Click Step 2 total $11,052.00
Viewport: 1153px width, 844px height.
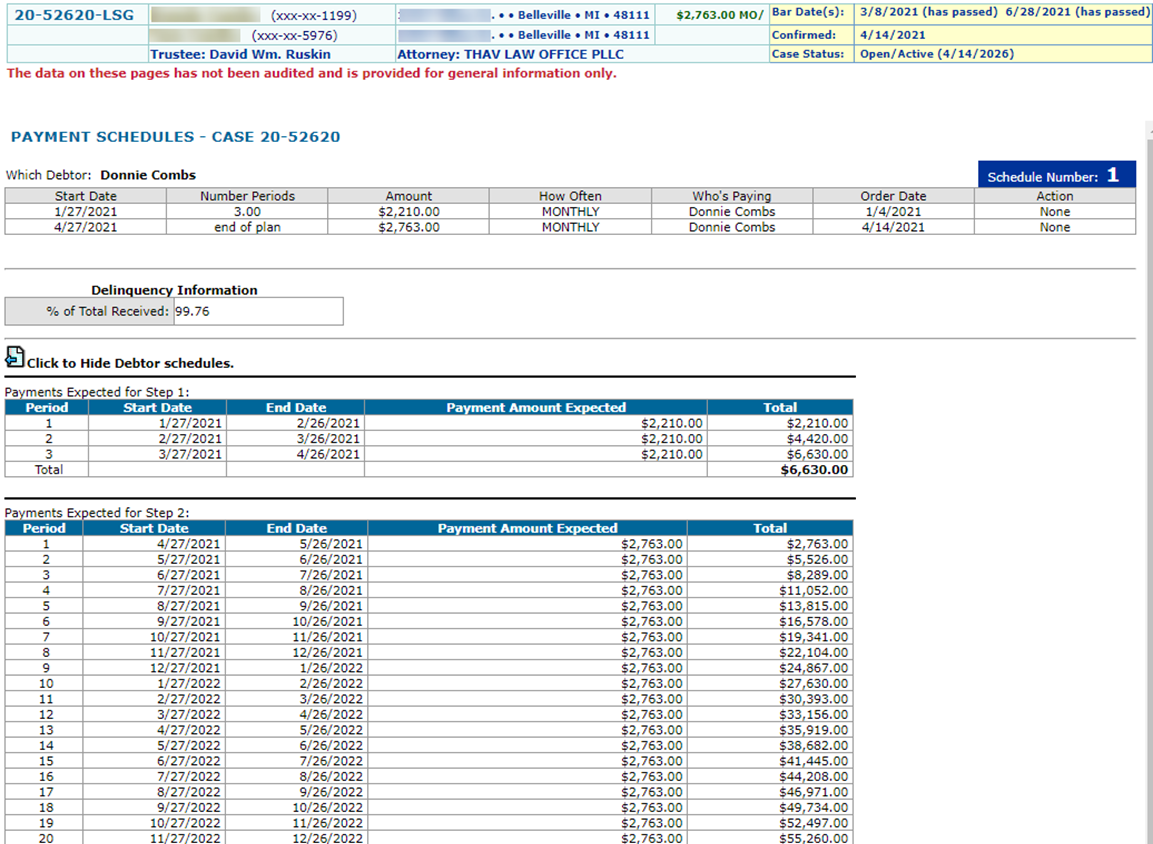[813, 590]
